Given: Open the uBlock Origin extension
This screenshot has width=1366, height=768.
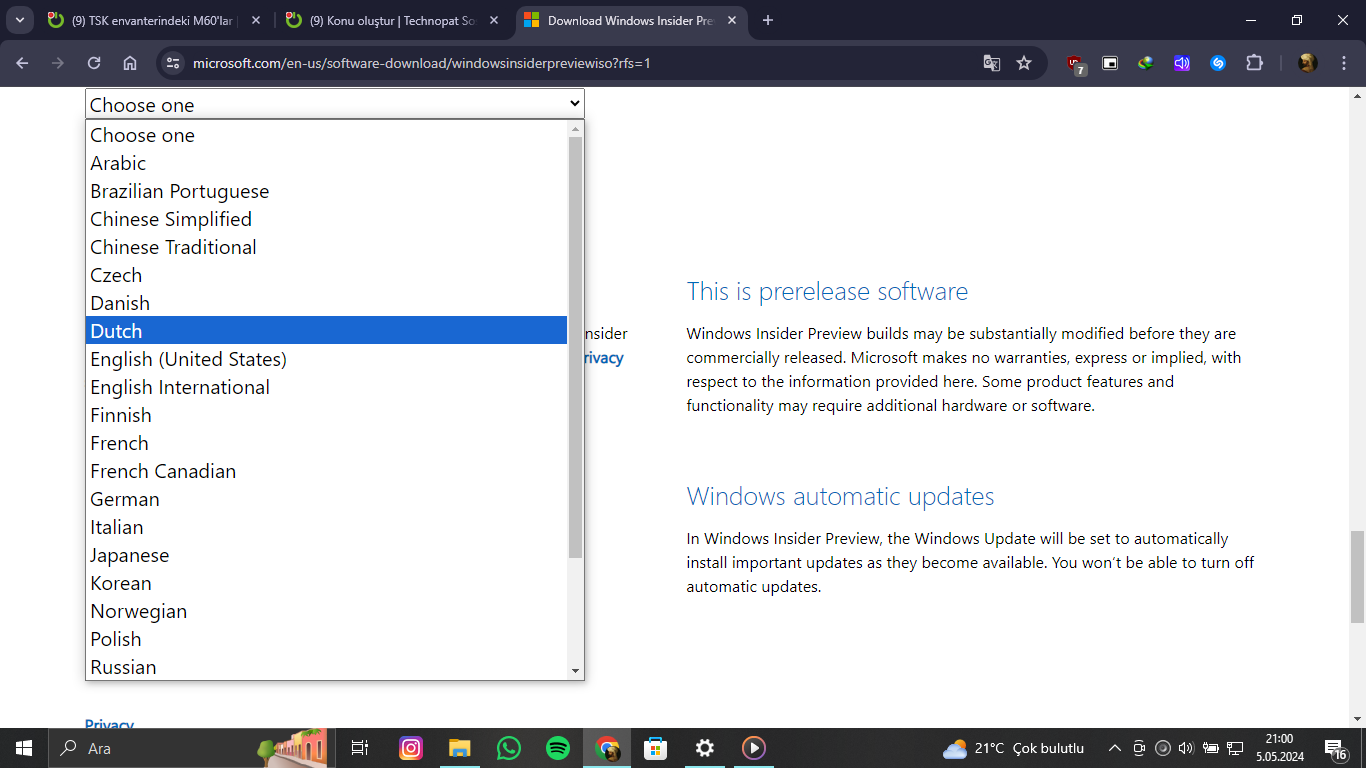Looking at the screenshot, I should (x=1076, y=64).
